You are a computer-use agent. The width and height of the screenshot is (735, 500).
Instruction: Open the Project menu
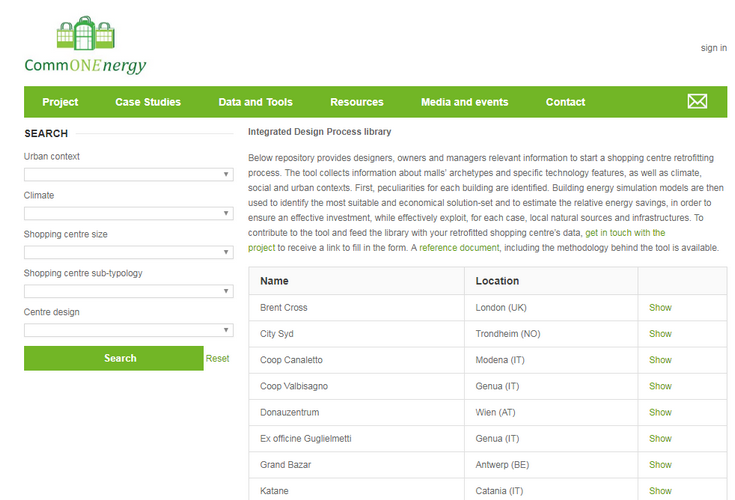[x=60, y=102]
